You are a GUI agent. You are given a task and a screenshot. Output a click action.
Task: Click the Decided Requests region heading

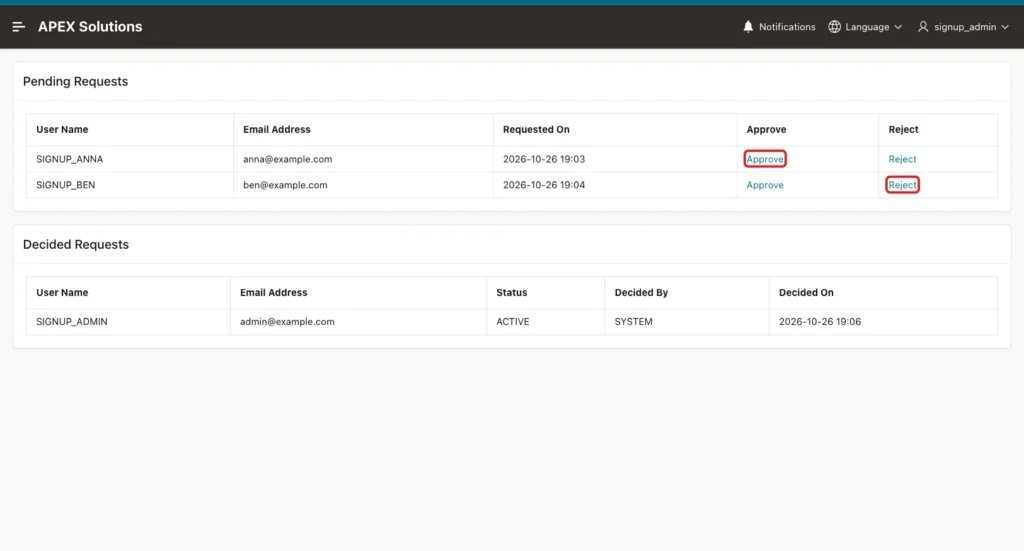(x=76, y=244)
